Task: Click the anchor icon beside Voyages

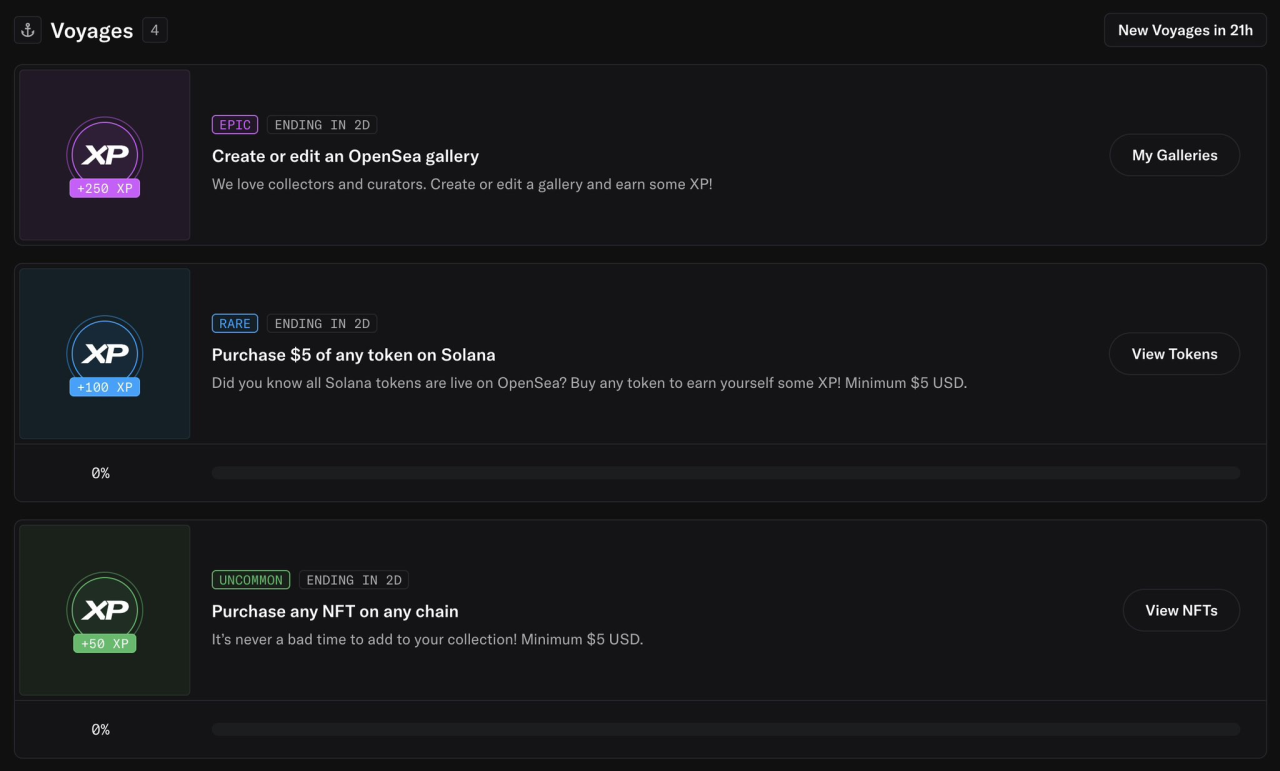Action: click(x=28, y=30)
